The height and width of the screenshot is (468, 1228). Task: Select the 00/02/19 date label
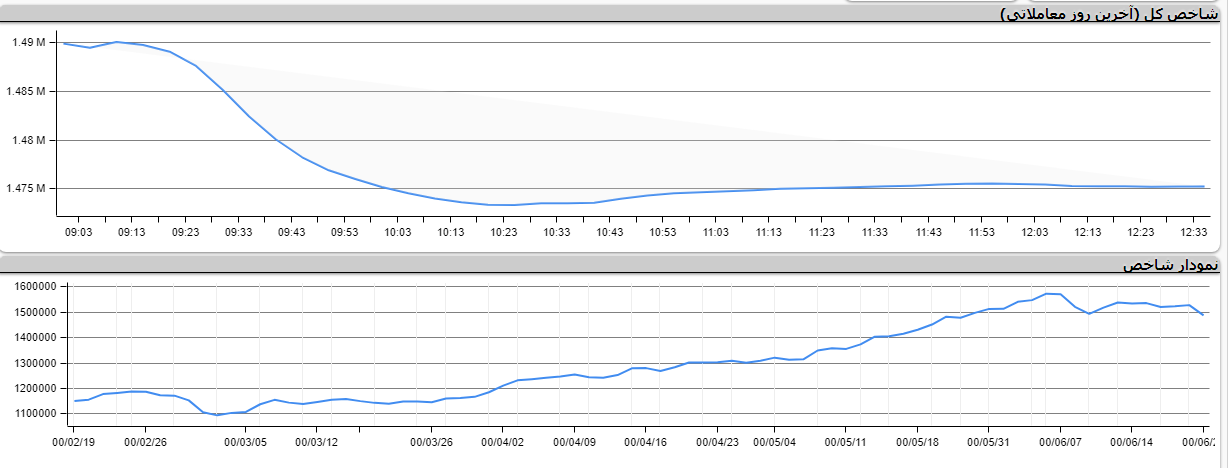75,441
